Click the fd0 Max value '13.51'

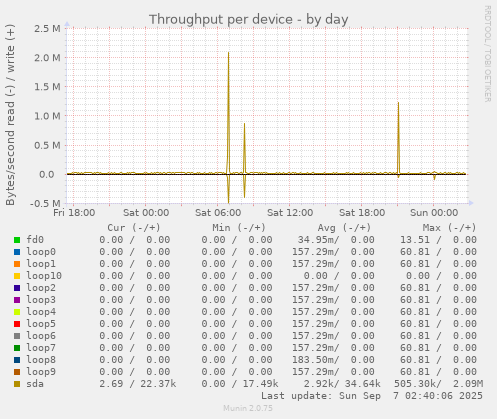click(415, 240)
